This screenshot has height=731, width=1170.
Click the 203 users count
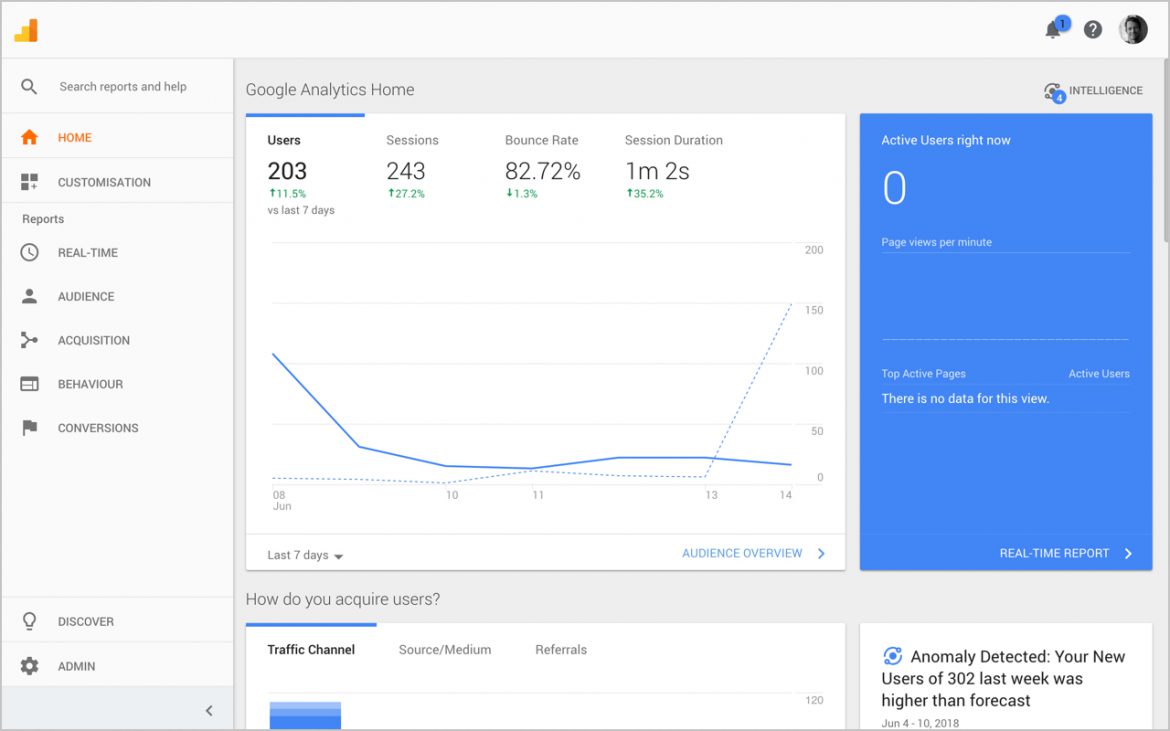287,172
